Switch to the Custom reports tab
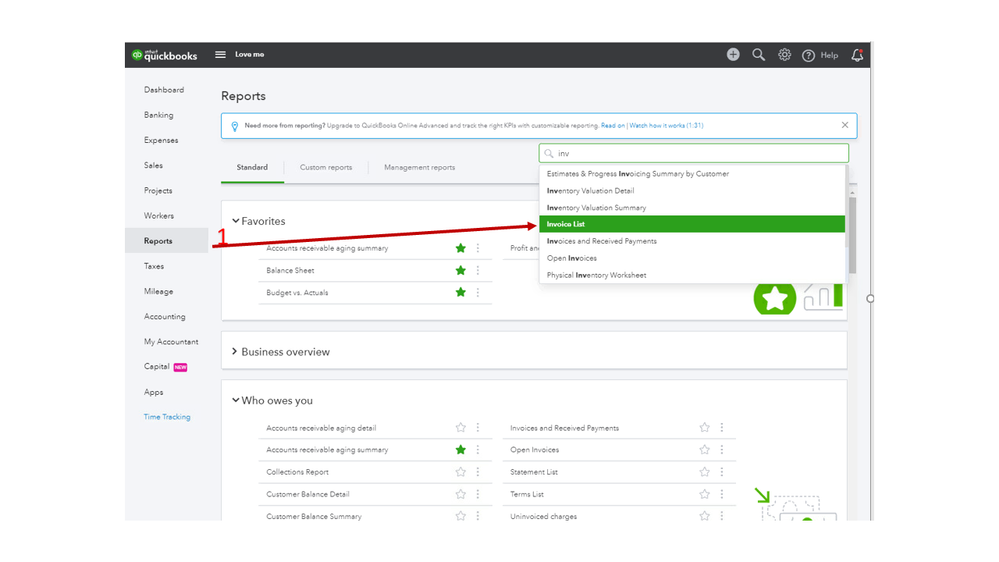Image resolution: width=999 pixels, height=562 pixels. [326, 167]
